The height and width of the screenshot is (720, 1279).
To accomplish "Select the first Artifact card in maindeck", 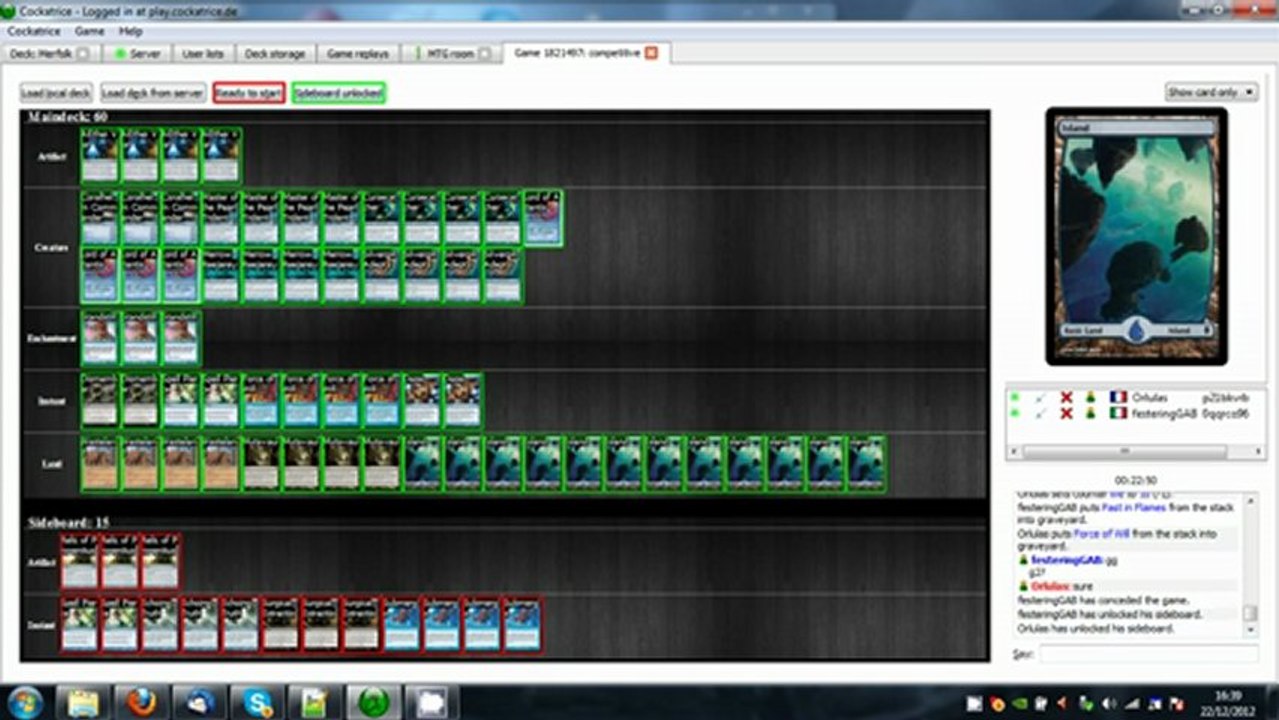I will [100, 155].
